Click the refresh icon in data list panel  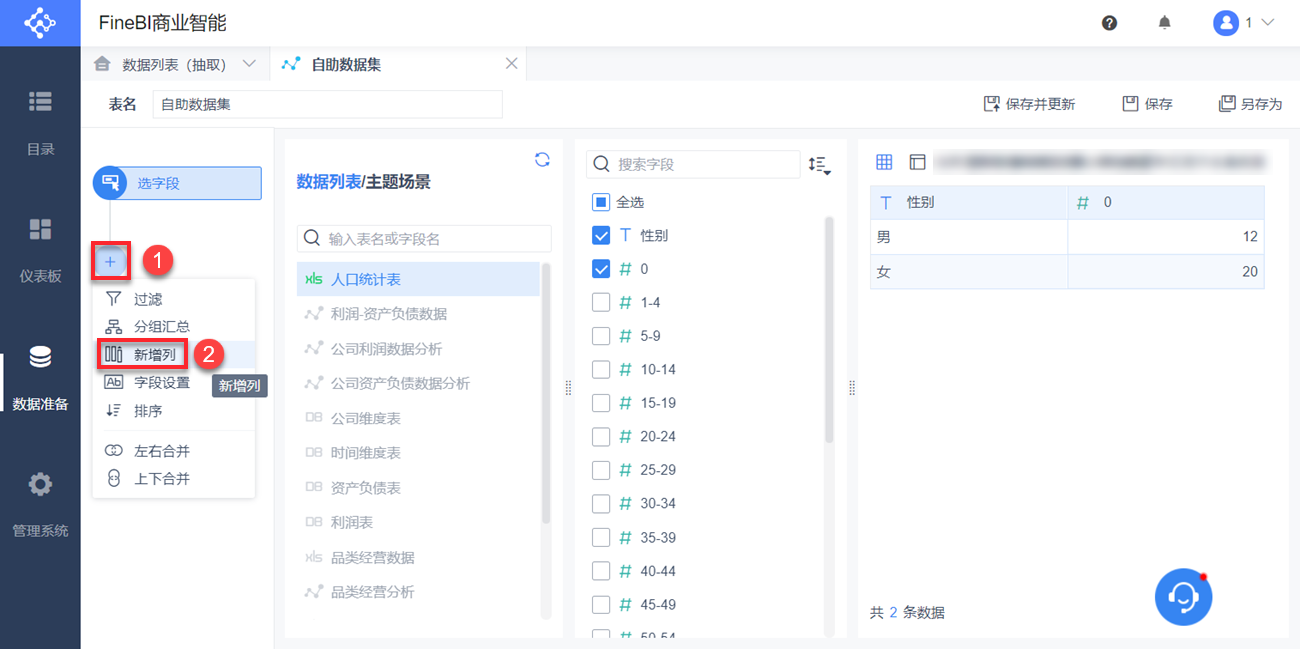[x=542, y=159]
